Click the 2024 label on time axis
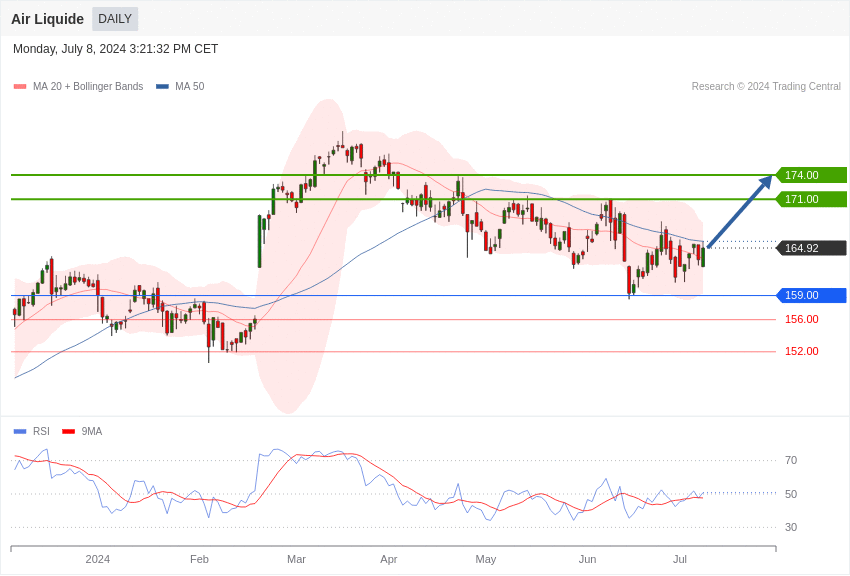Image resolution: width=850 pixels, height=576 pixels. (98, 559)
